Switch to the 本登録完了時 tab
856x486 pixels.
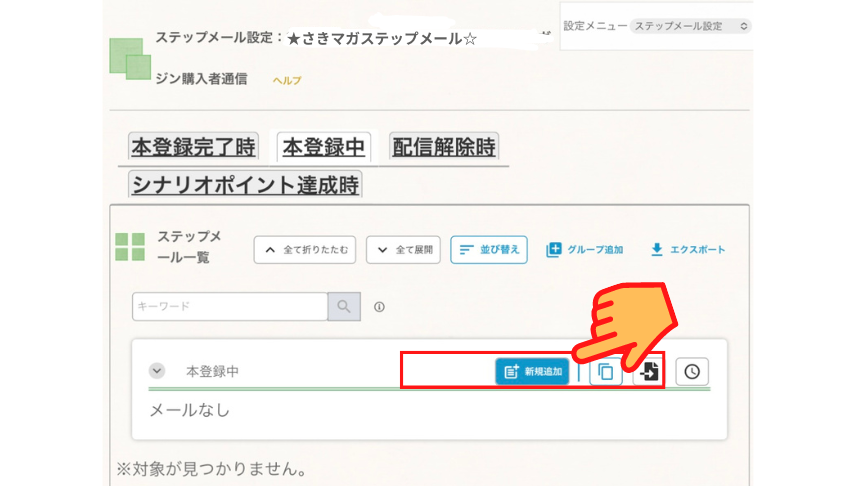click(x=193, y=147)
